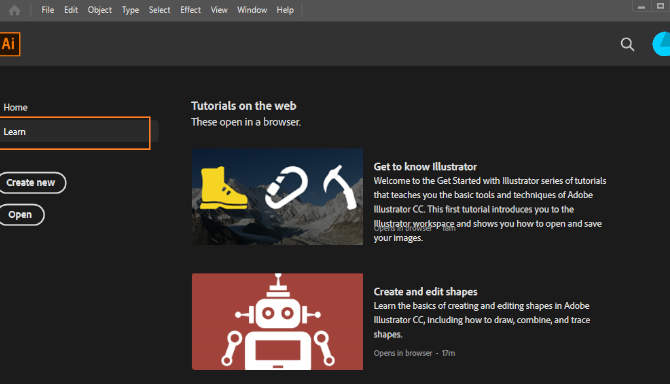
Task: Click the Get to know Illustrator description
Action: point(490,209)
